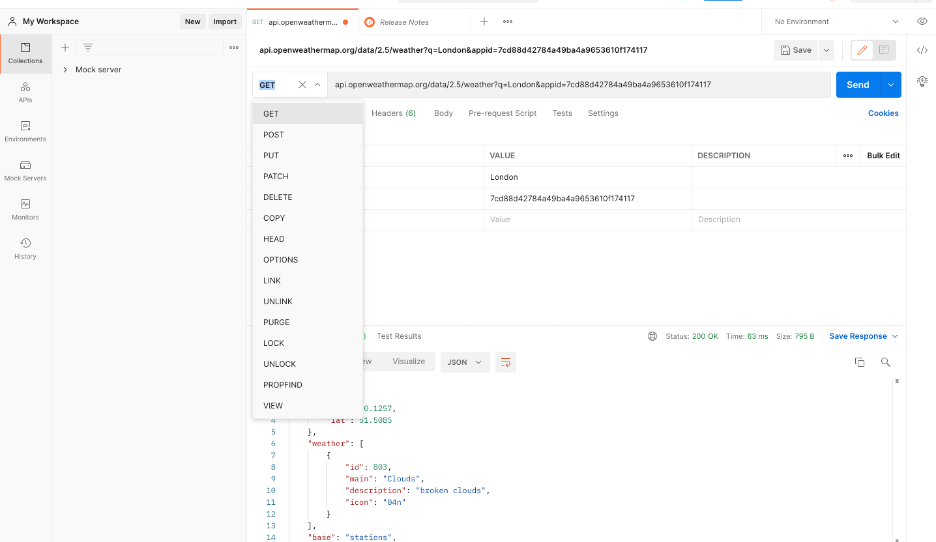This screenshot has width=936, height=542.
Task: Select PUT from the method list
Action: click(307, 155)
